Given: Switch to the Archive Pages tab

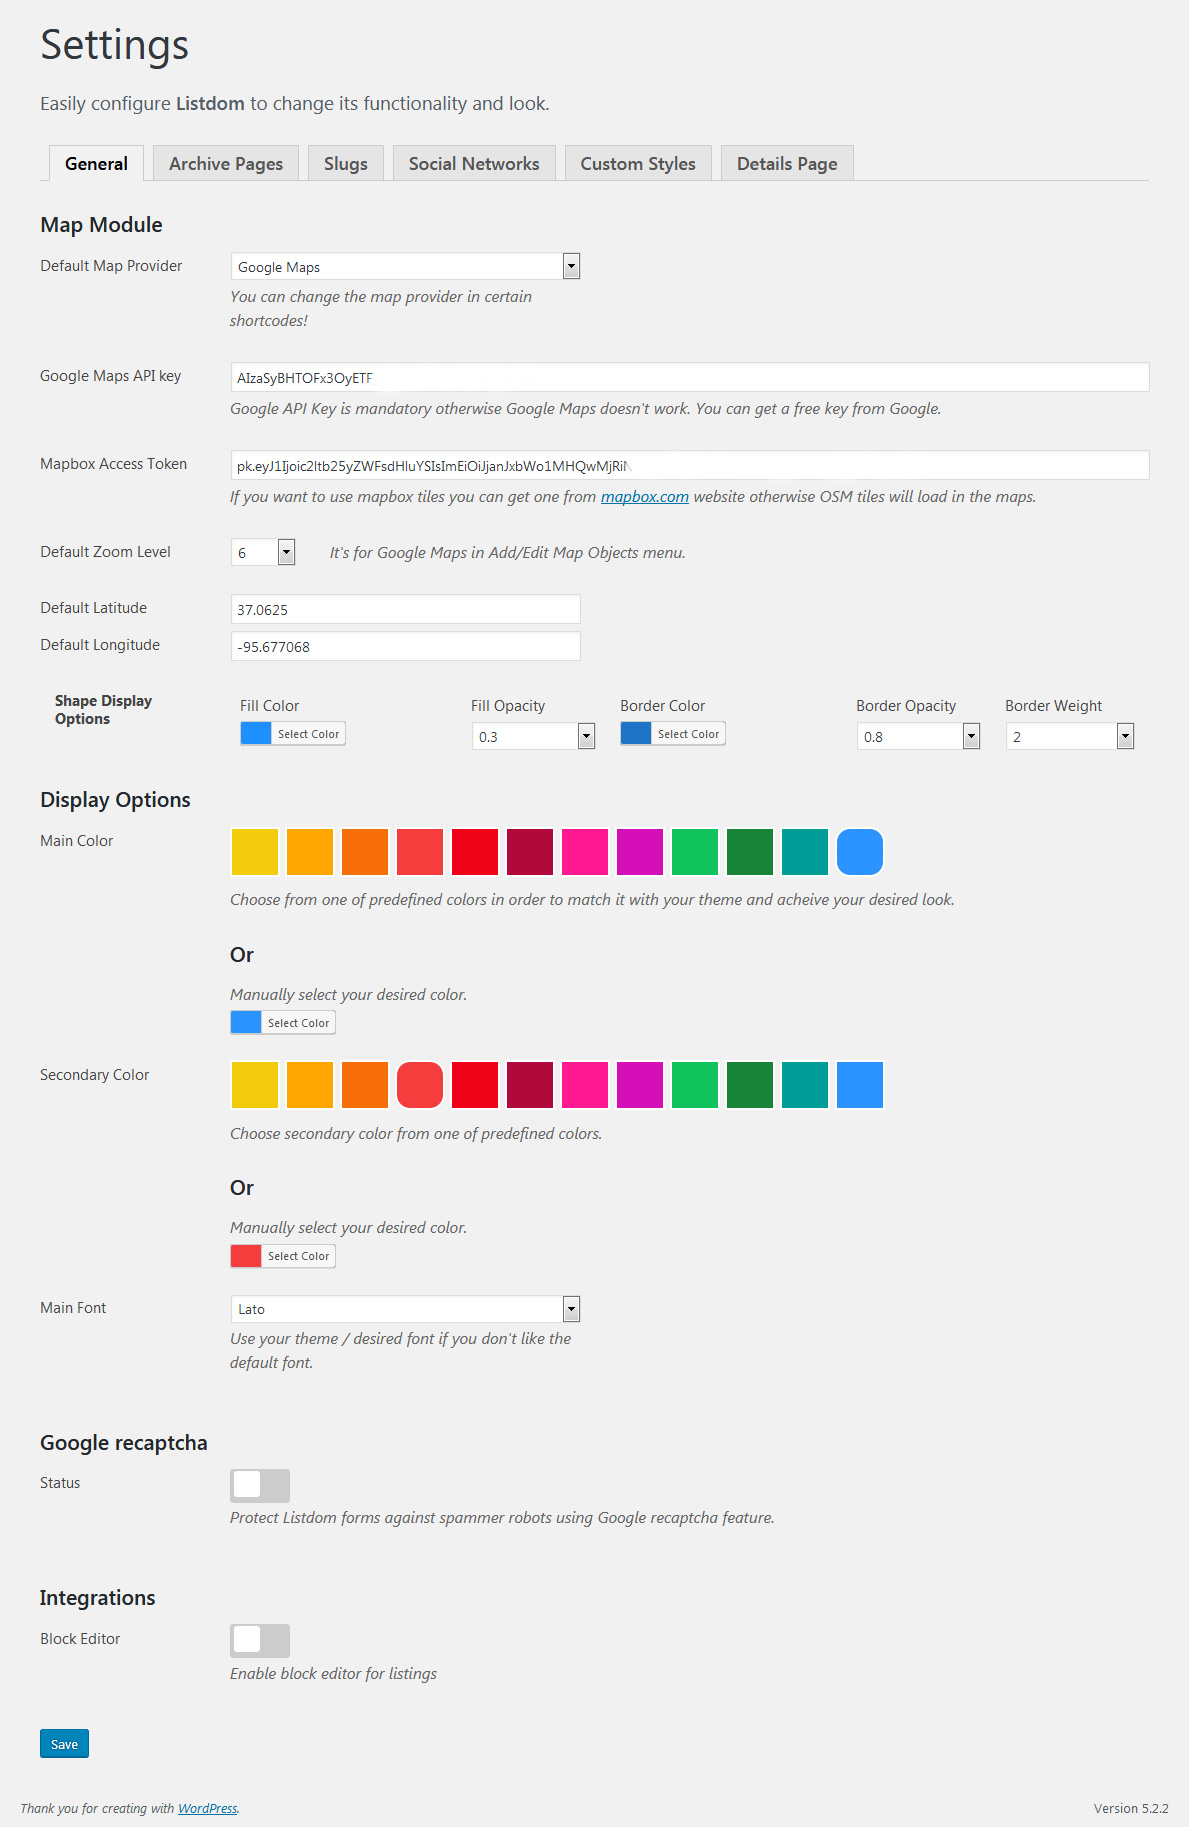Looking at the screenshot, I should (226, 164).
